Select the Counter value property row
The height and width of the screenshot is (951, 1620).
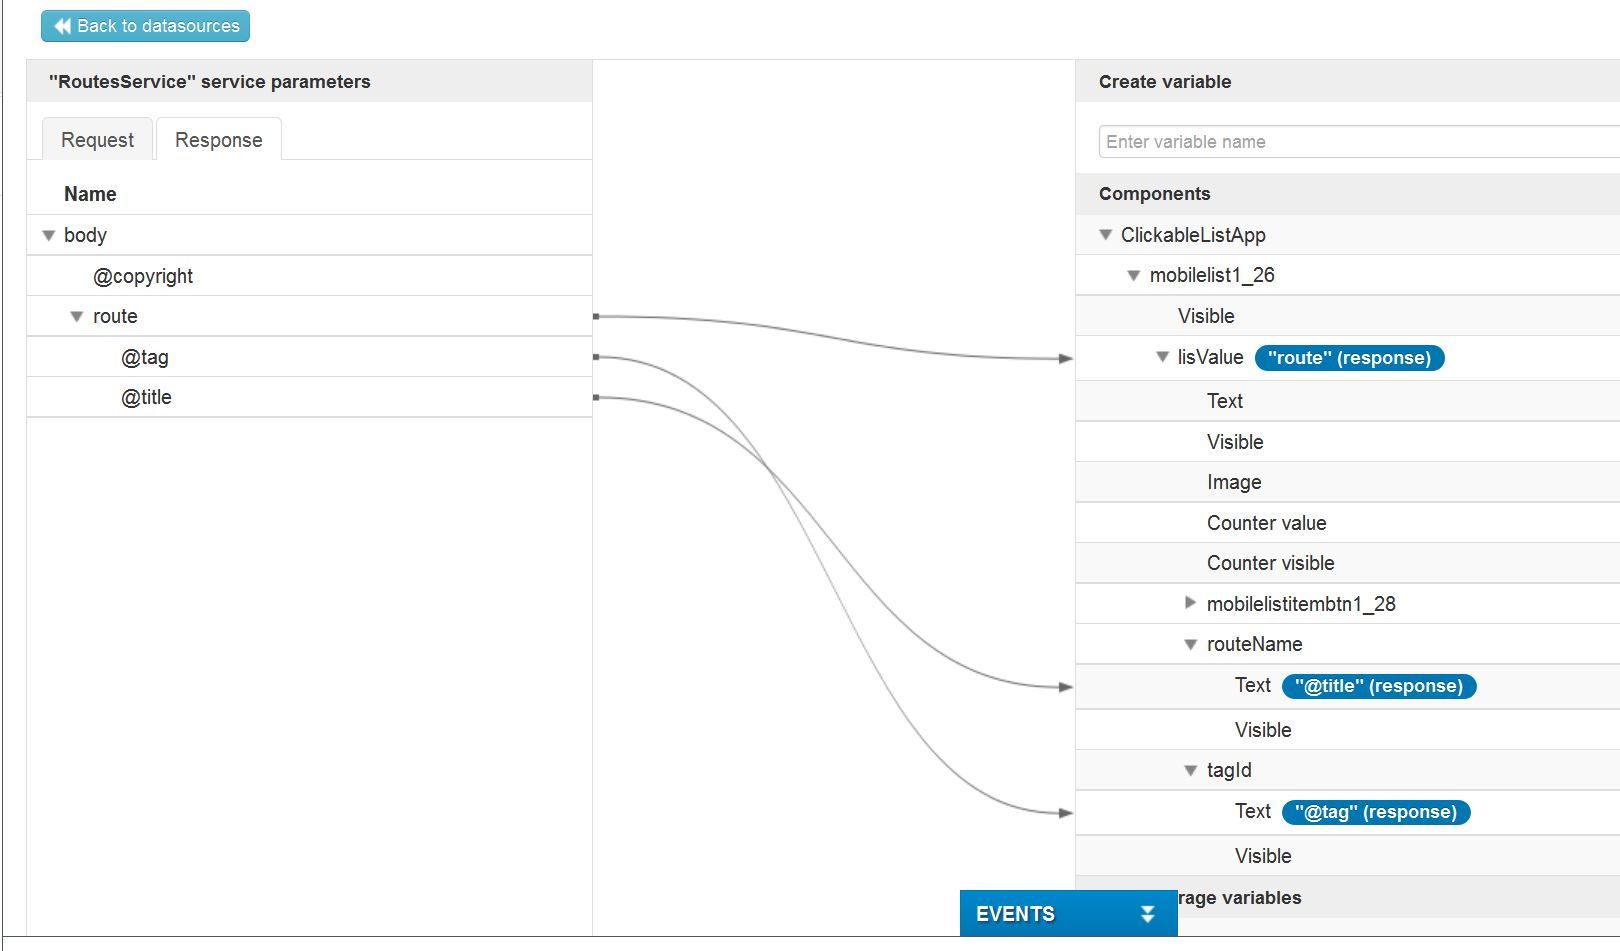(1266, 523)
